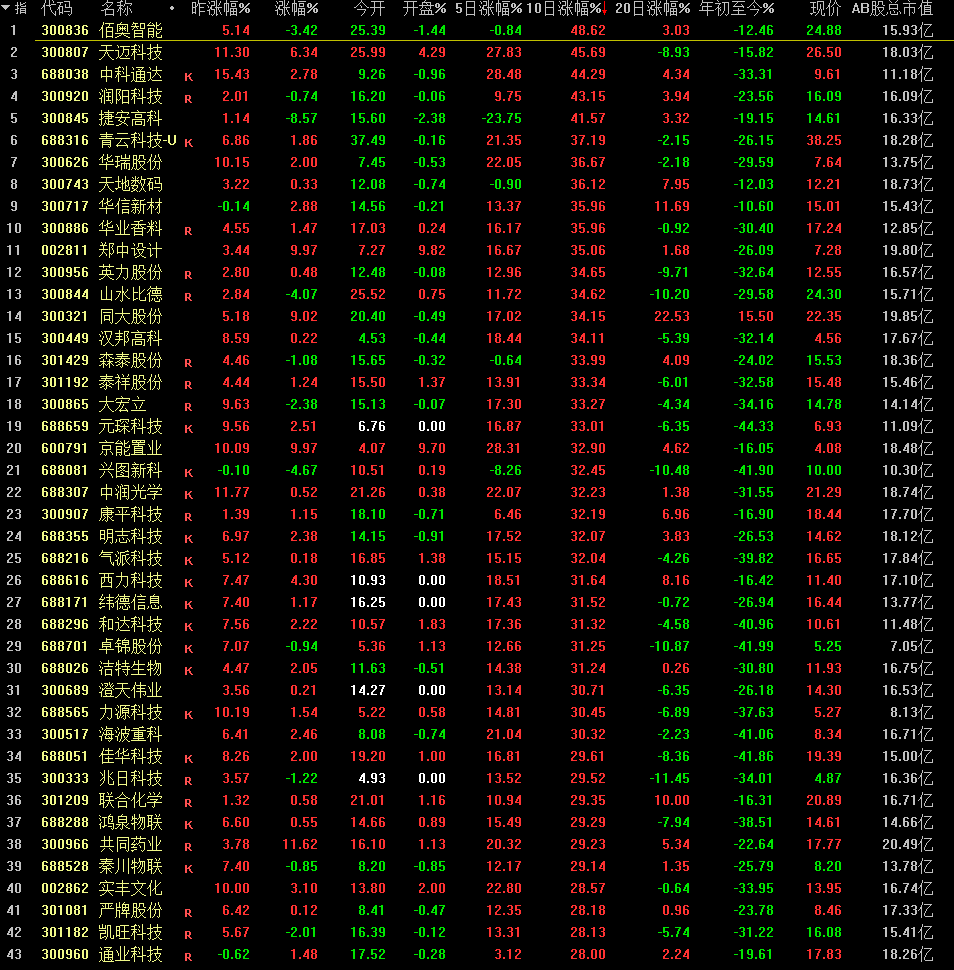
Task: Click the K marker next to 中科通达
Action: 189,77
